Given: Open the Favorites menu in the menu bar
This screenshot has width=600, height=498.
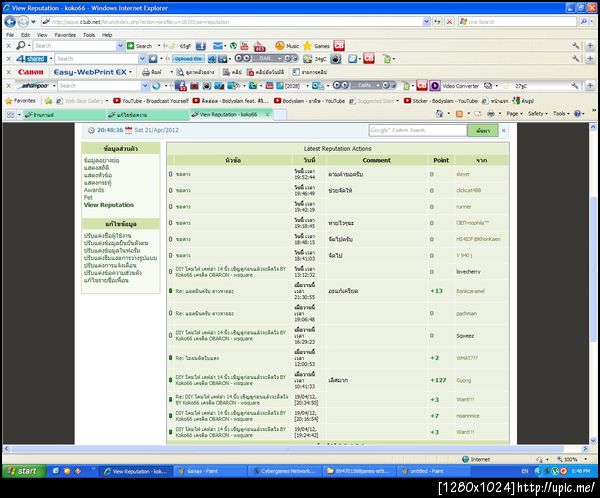Looking at the screenshot, I should [65, 35].
